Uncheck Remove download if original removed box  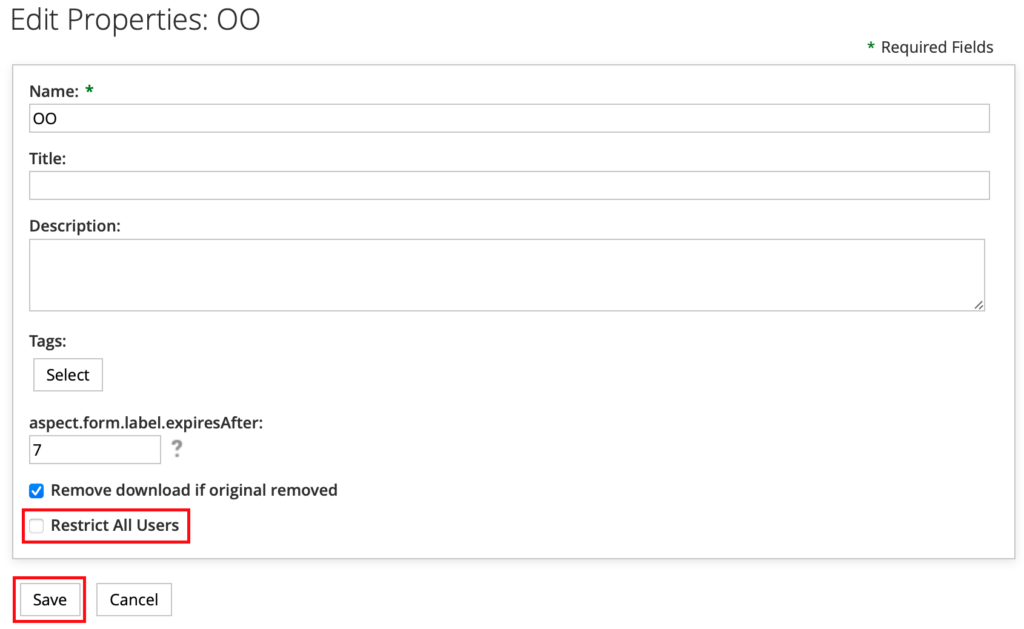37,490
